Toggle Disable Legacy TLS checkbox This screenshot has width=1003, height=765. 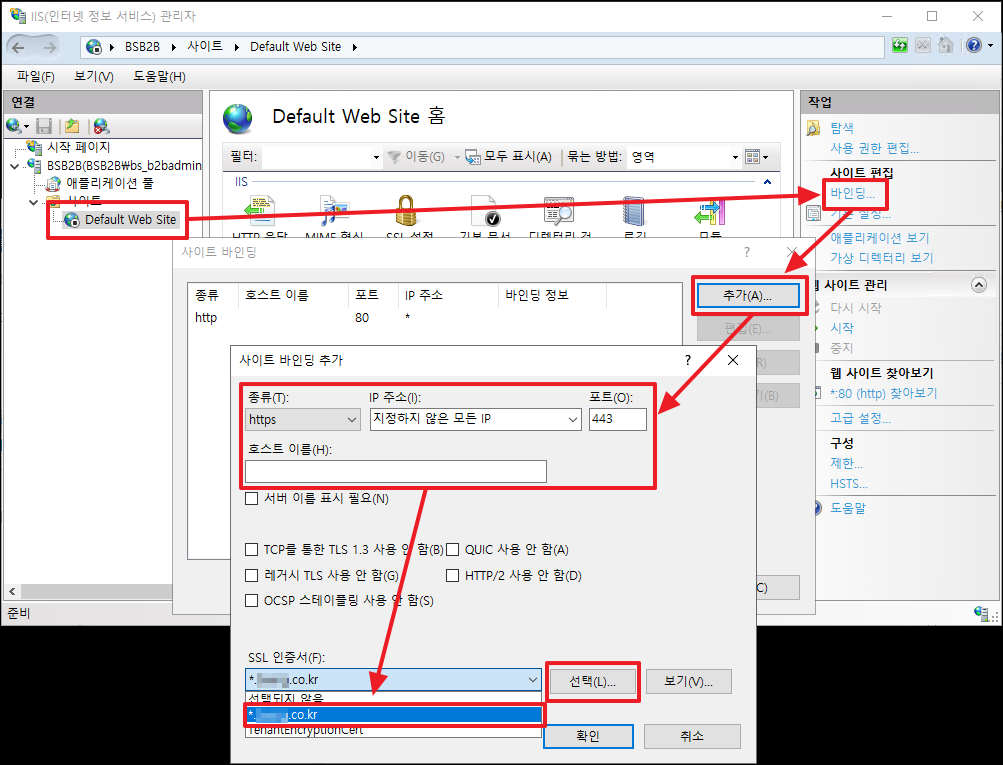click(251, 576)
